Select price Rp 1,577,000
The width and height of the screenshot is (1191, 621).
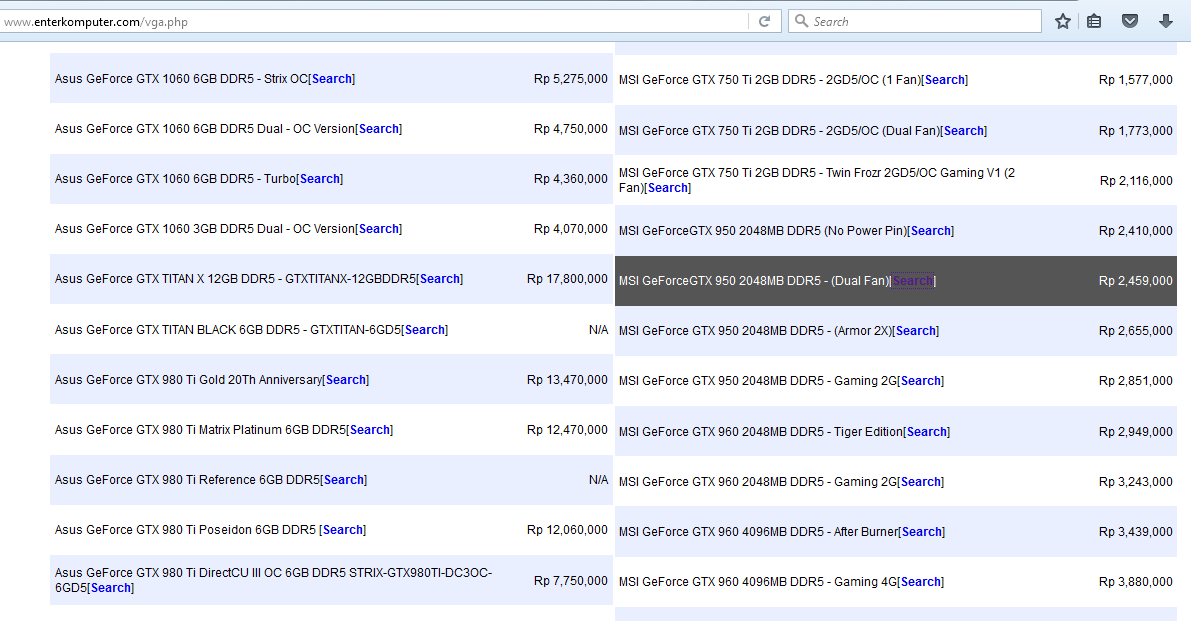(x=1136, y=80)
